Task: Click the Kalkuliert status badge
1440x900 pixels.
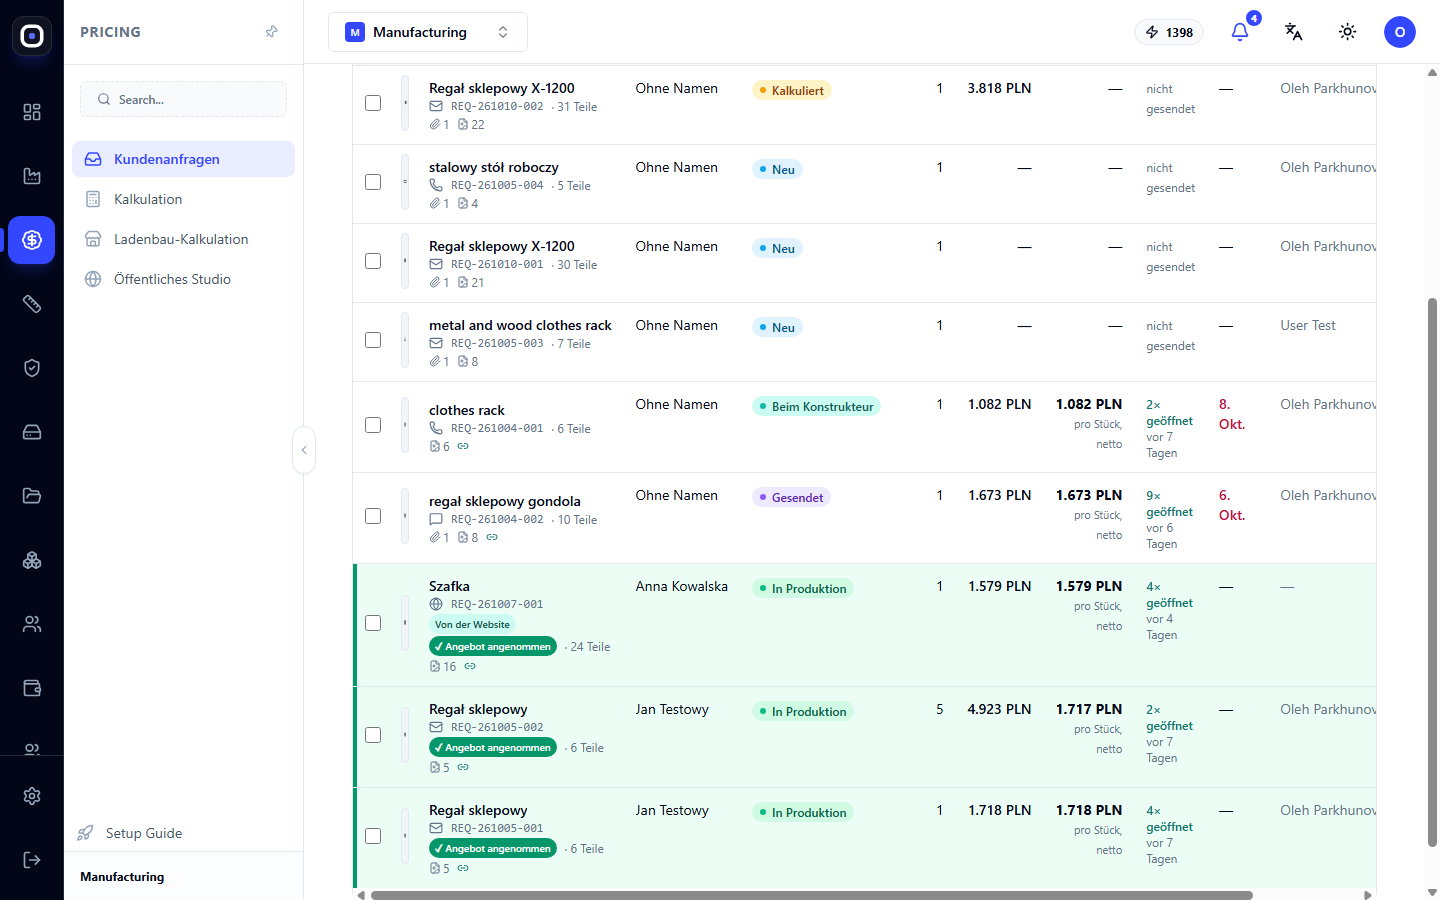Action: 792,90
